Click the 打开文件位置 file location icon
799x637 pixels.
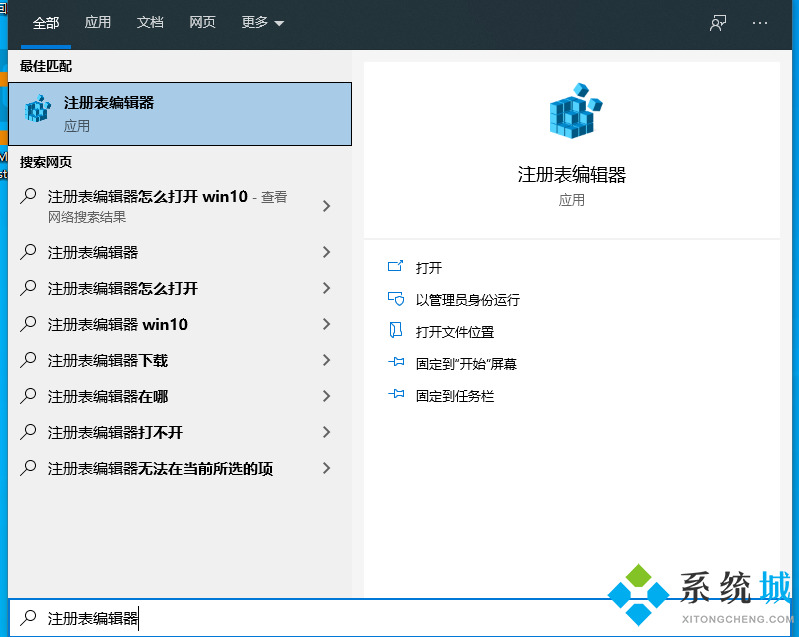click(396, 331)
